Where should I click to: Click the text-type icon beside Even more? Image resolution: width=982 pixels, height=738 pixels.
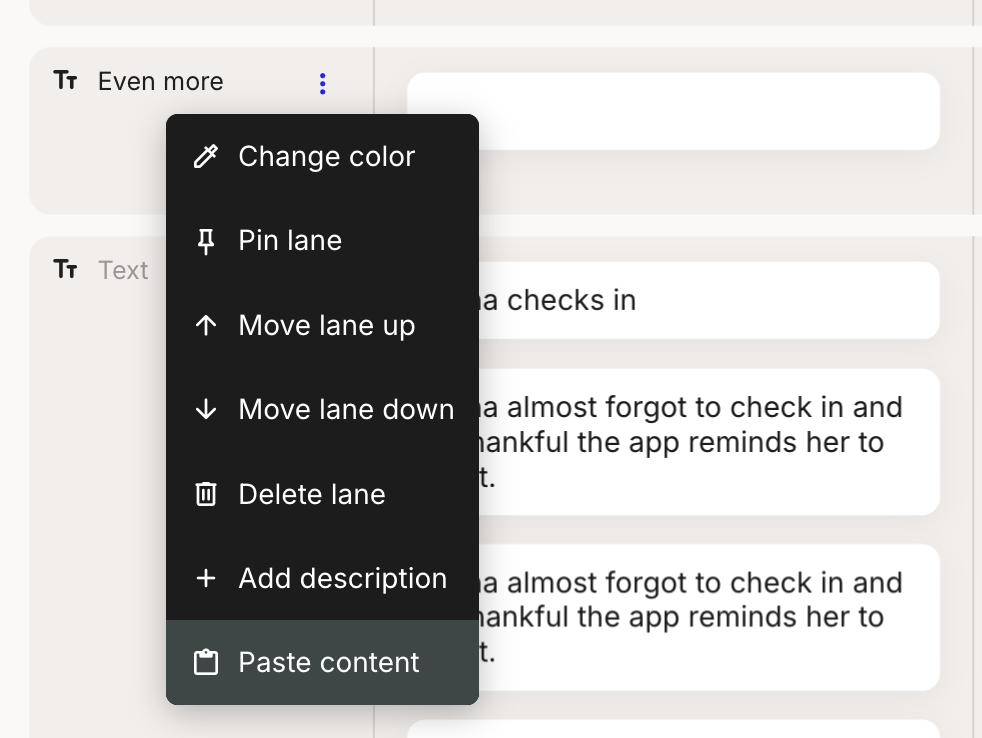pyautogui.click(x=65, y=81)
